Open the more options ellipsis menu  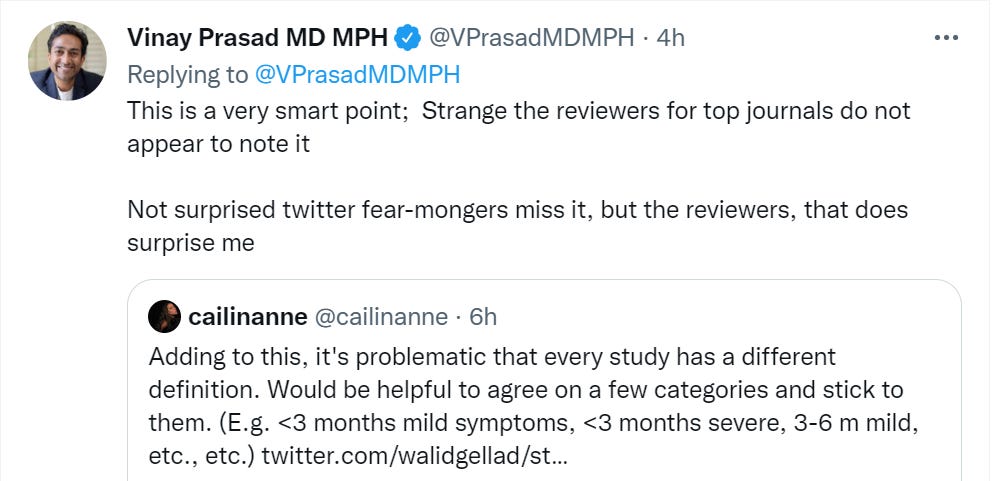[945, 38]
